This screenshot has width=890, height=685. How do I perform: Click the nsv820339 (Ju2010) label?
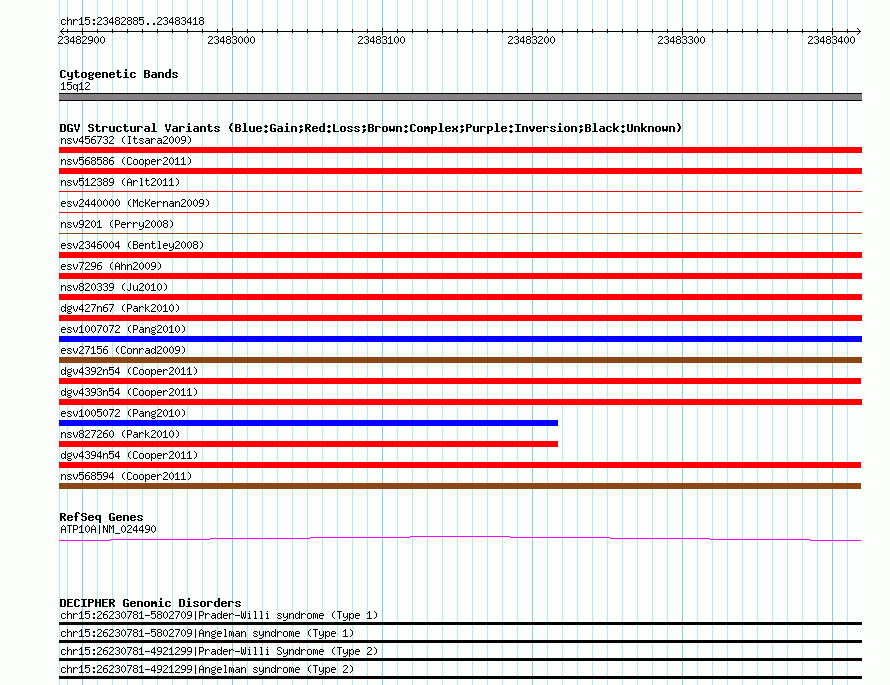pyautogui.click(x=114, y=287)
